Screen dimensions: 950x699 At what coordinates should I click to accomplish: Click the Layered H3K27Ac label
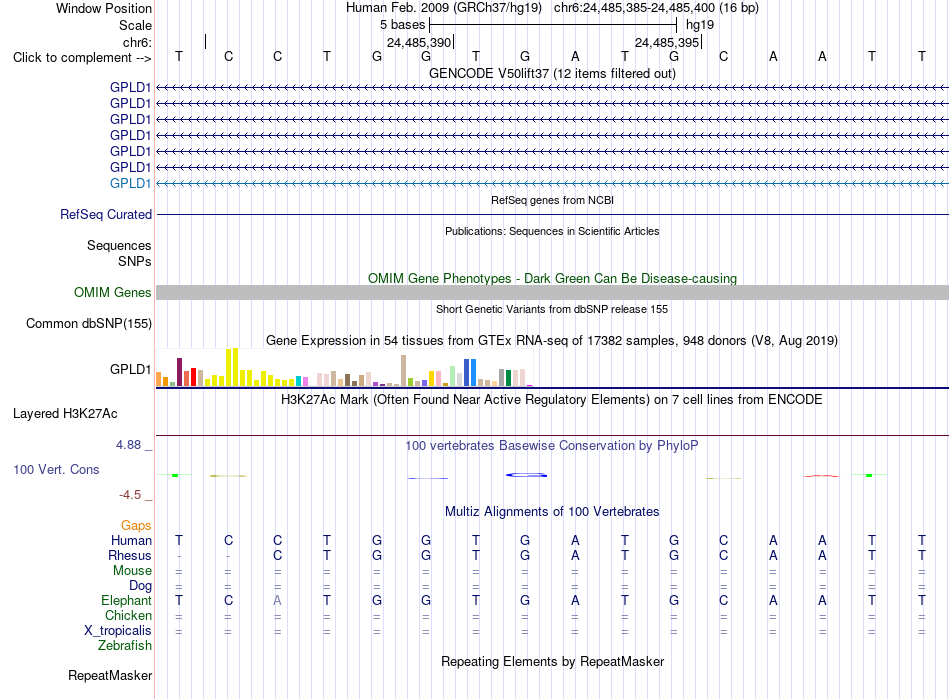[65, 414]
